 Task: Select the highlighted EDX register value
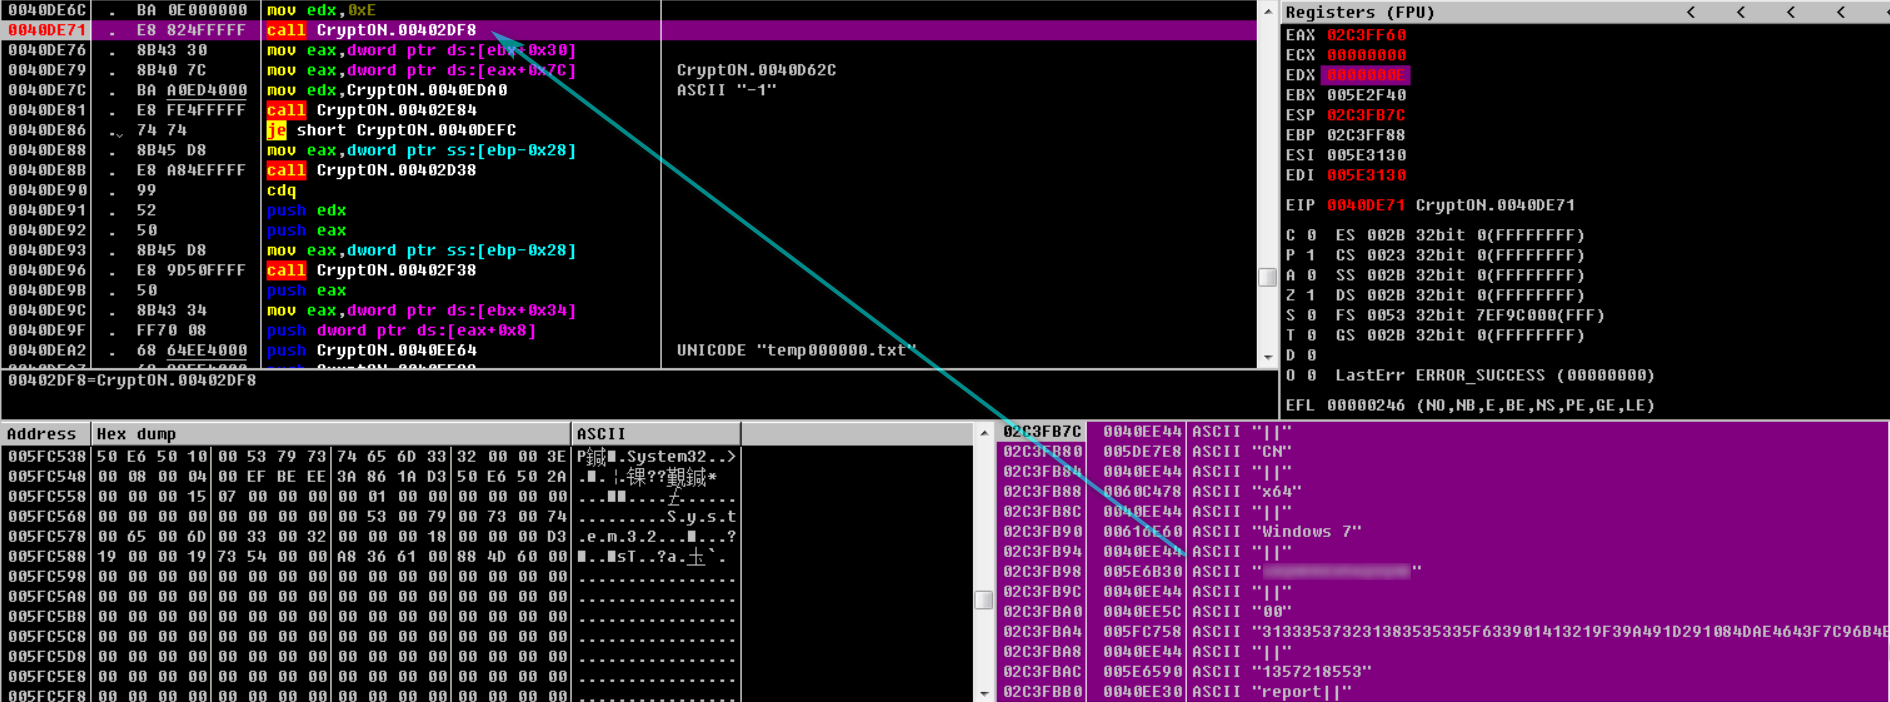(1365, 75)
